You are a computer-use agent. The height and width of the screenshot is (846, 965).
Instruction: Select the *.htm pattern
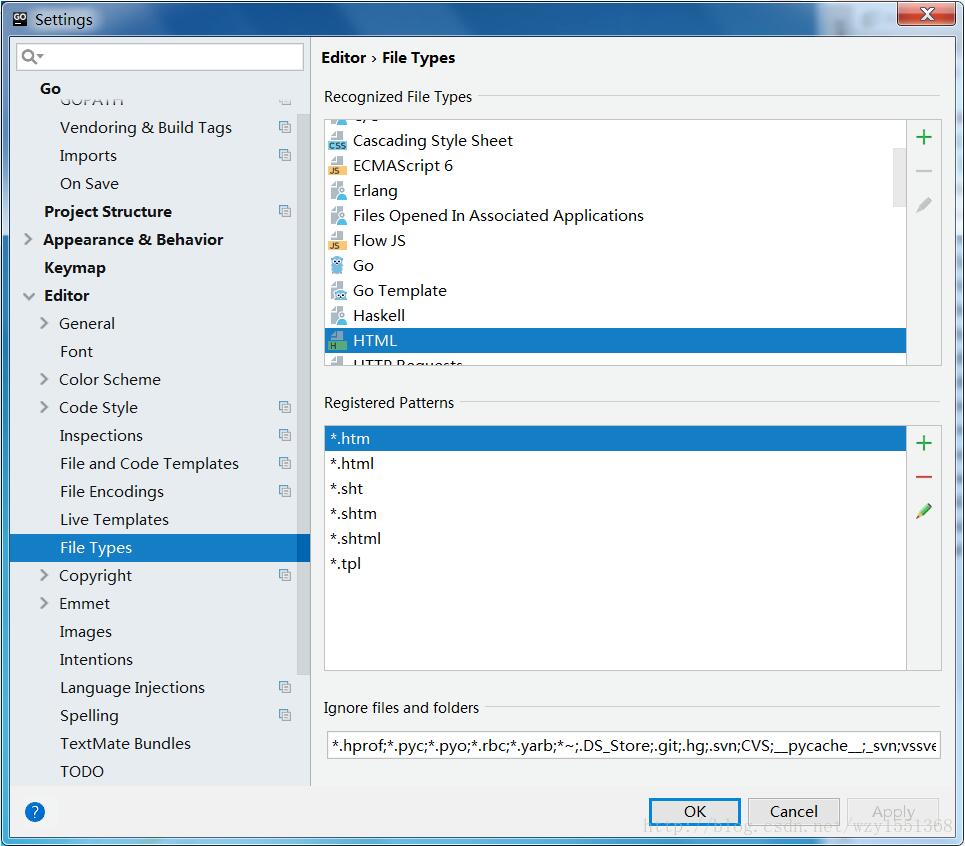615,439
